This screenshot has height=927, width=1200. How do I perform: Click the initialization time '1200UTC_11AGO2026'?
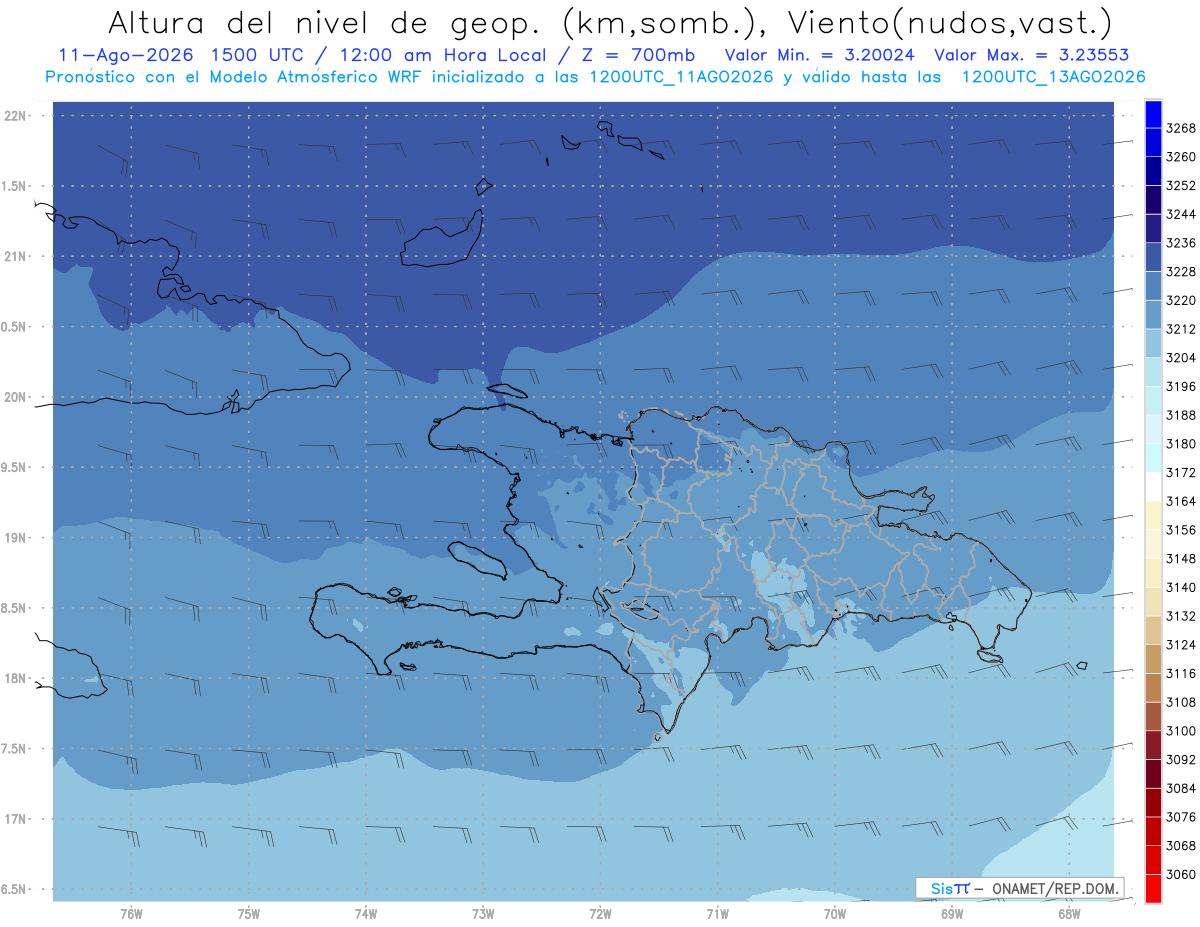point(680,77)
